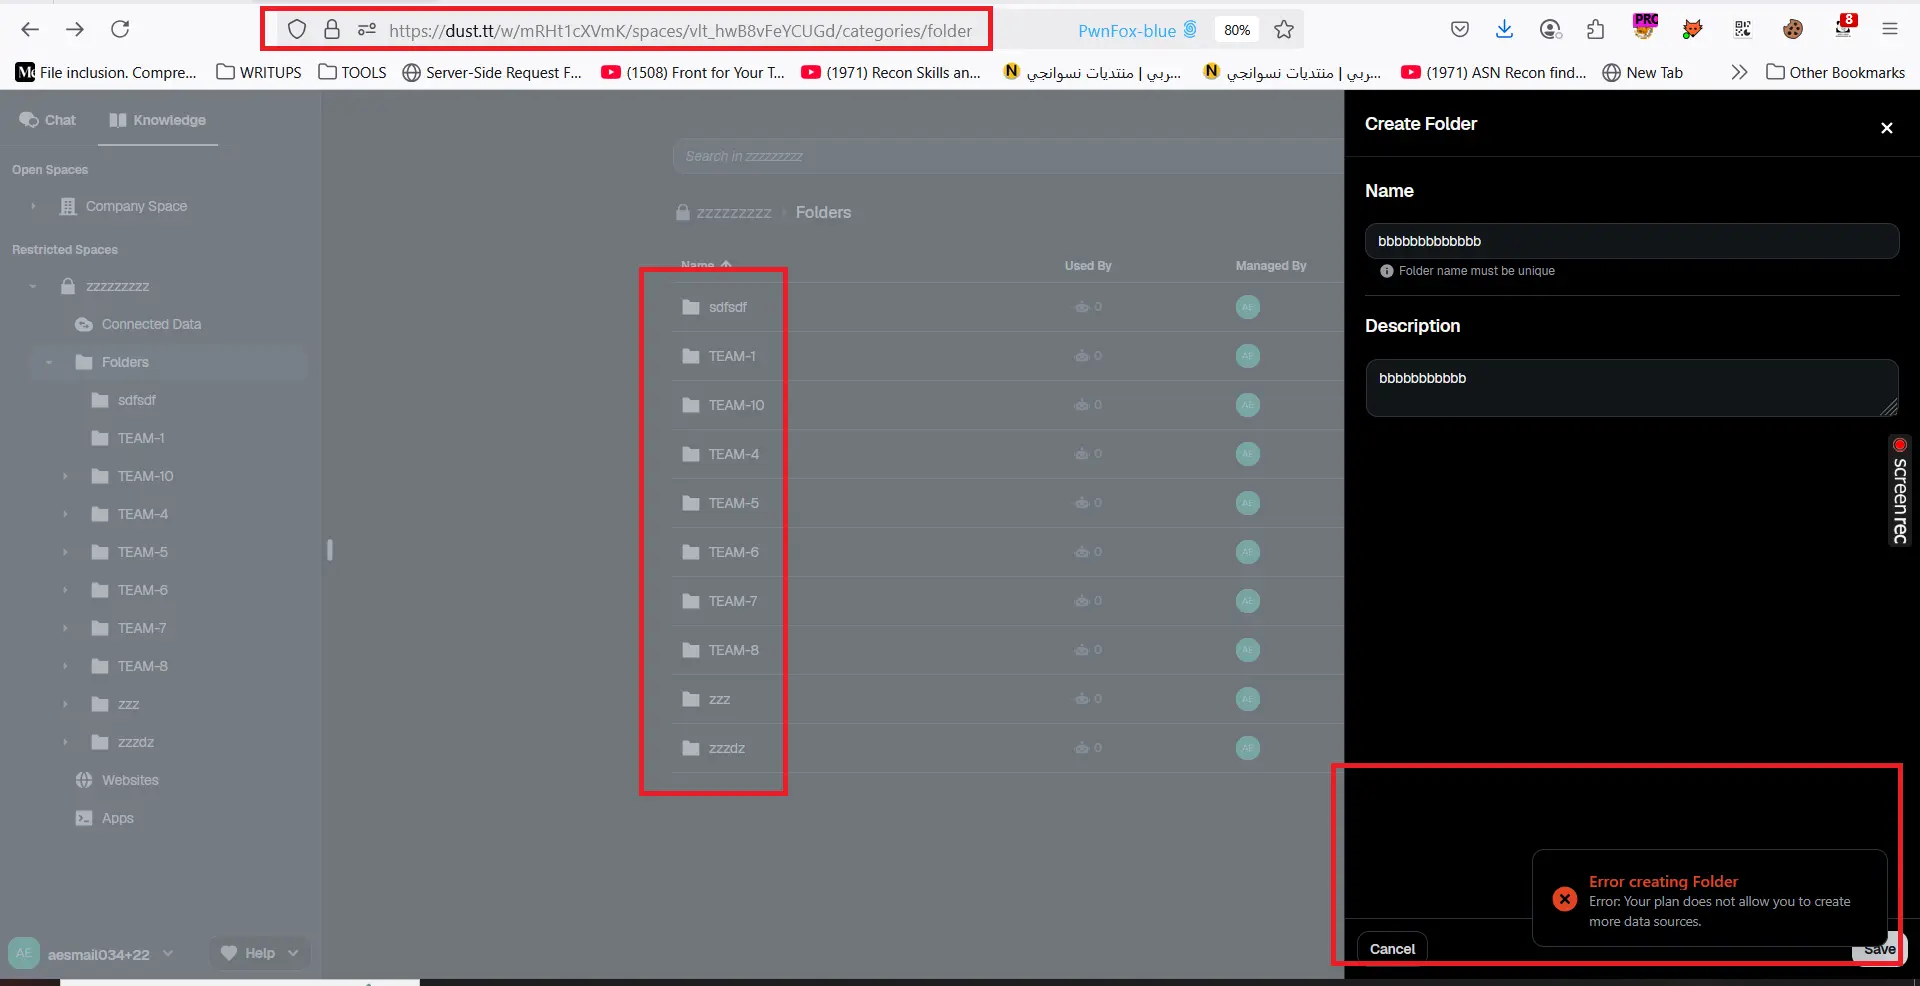This screenshot has width=1920, height=986.
Task: Click the folder Name input field
Action: (x=1631, y=241)
